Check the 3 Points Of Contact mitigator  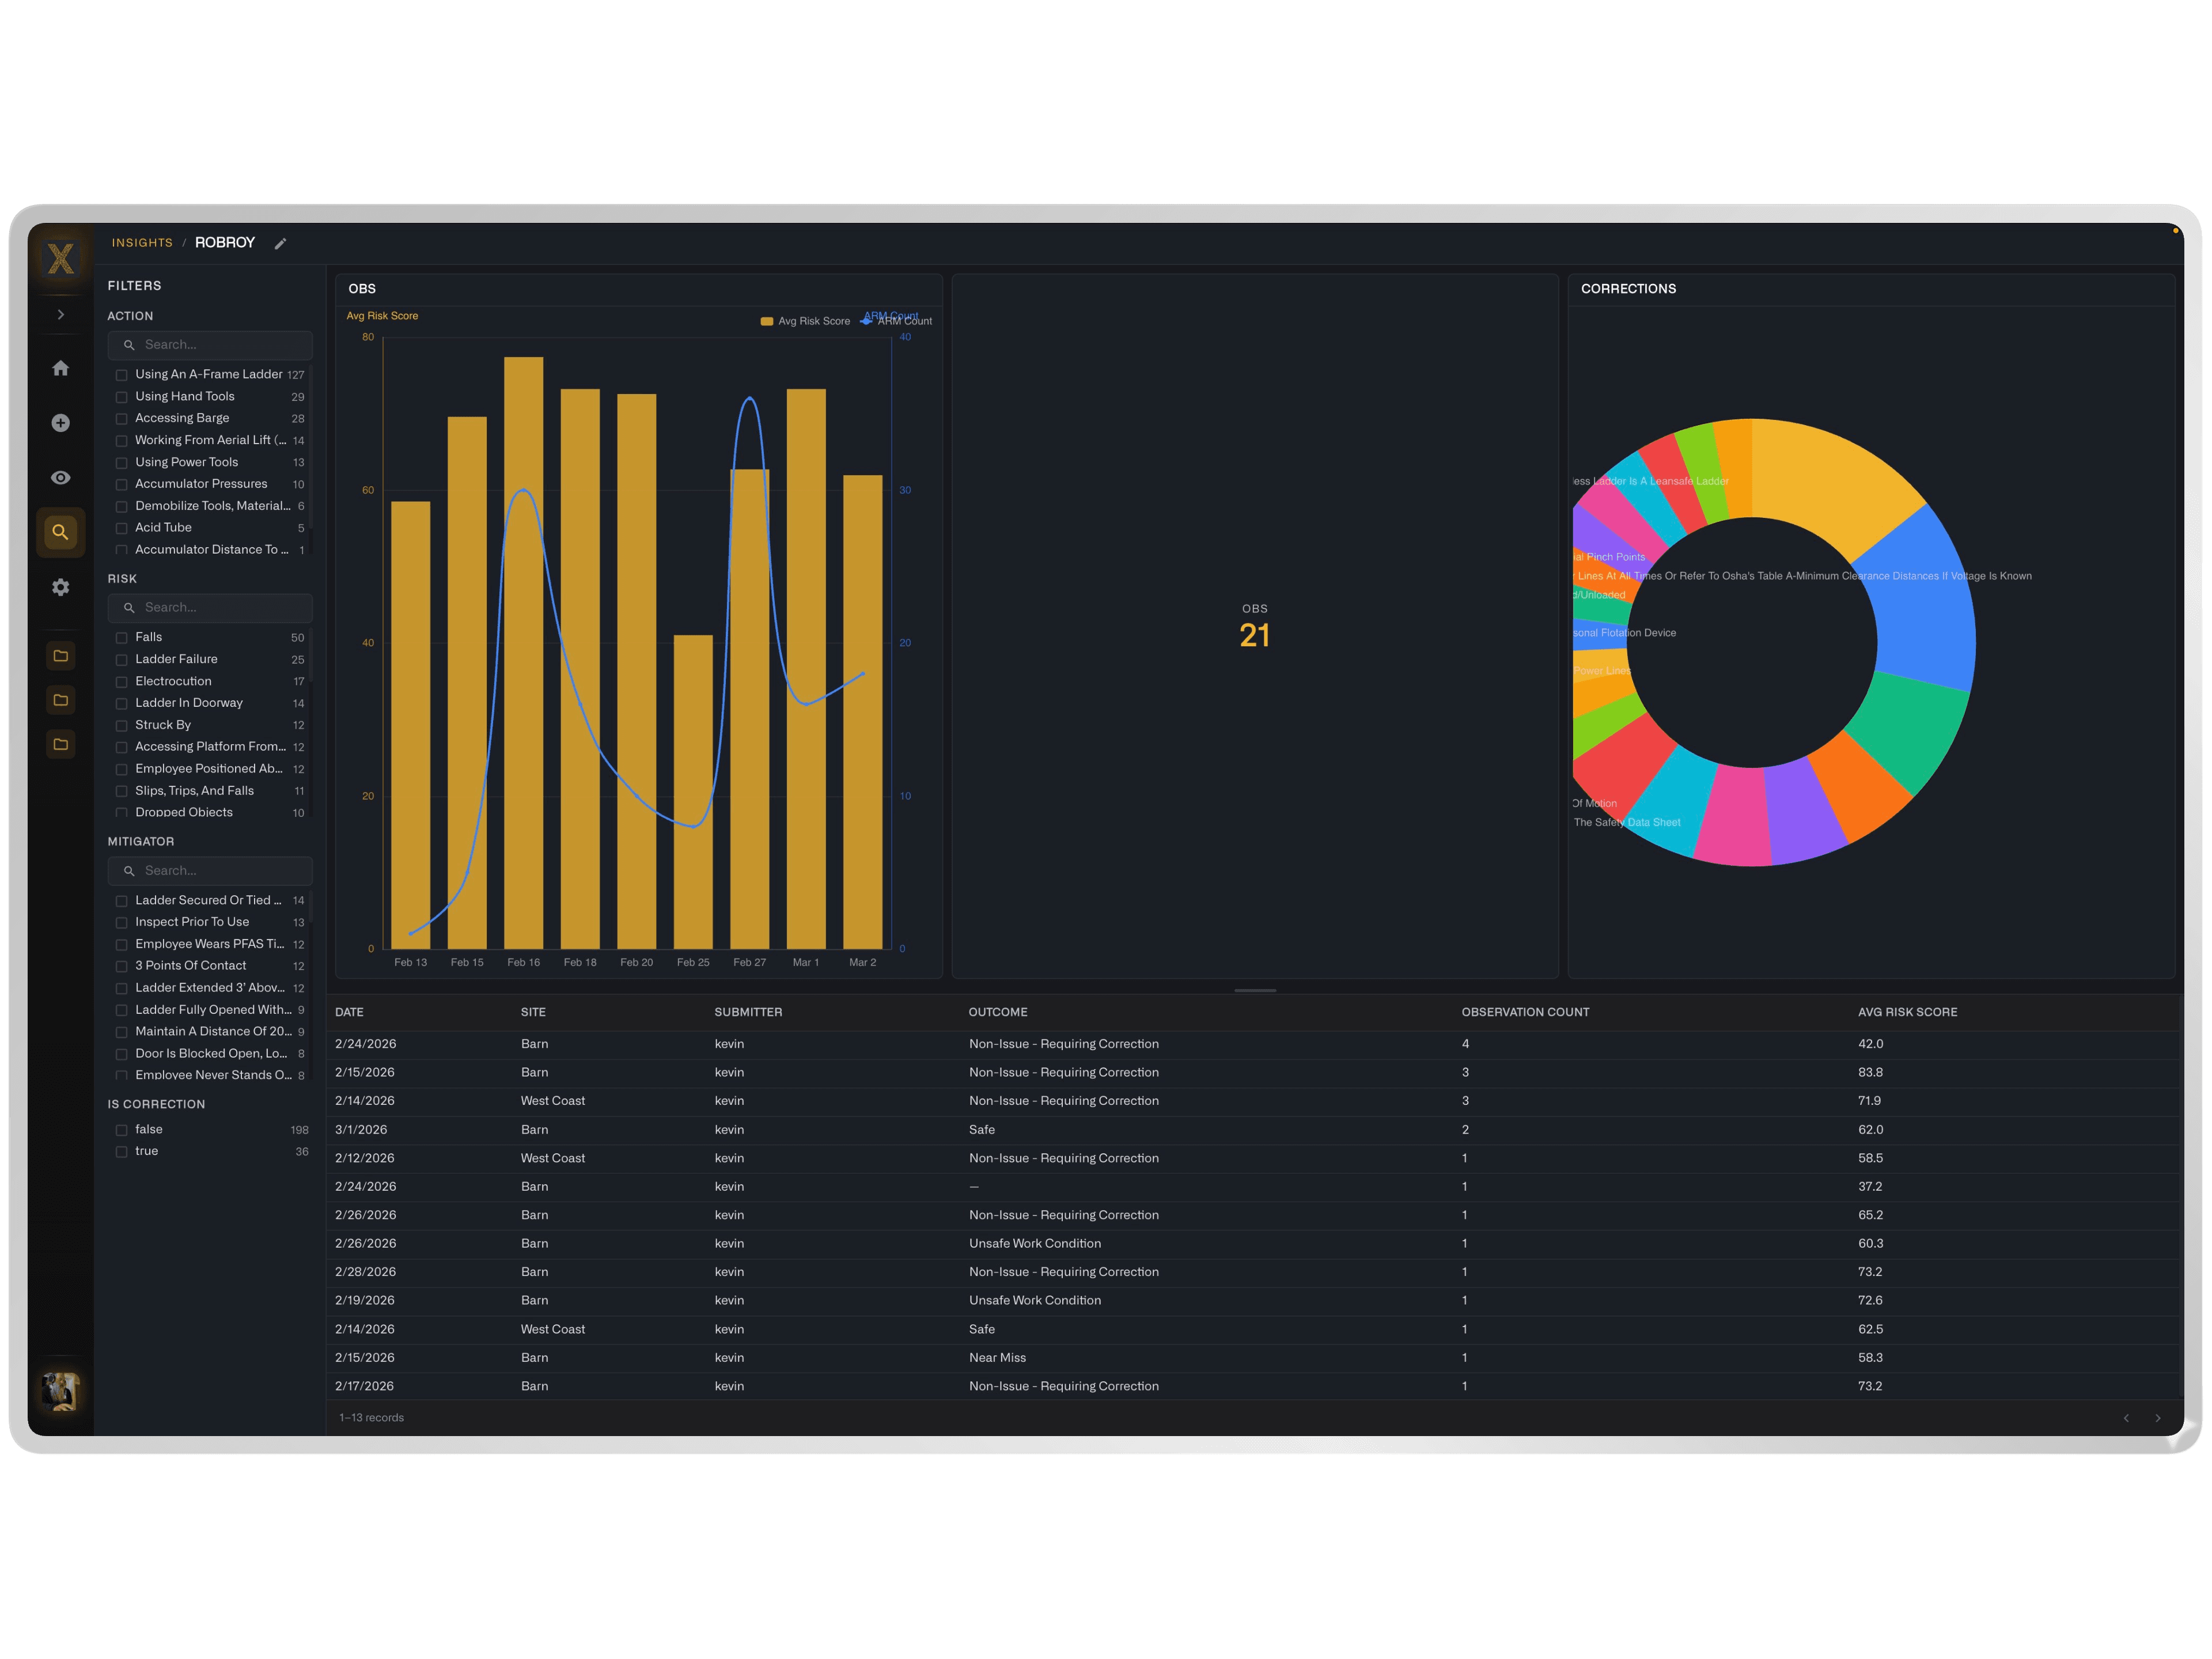pyautogui.click(x=121, y=967)
